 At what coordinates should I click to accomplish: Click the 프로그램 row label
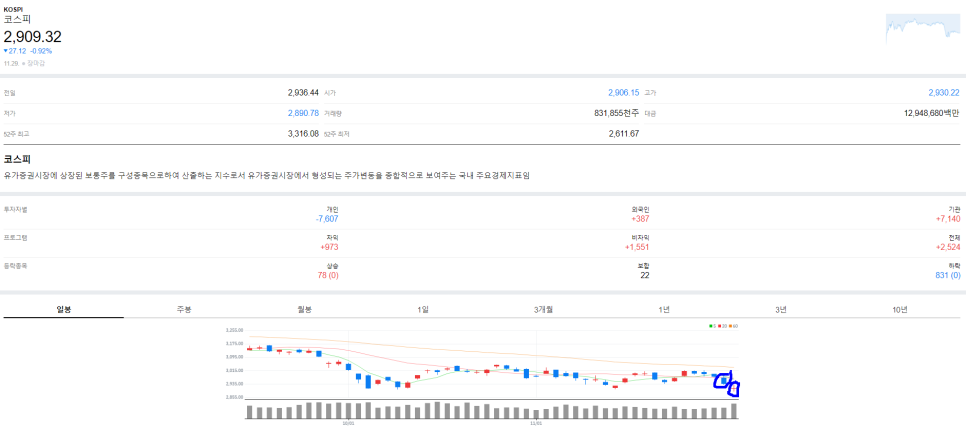tap(15, 237)
